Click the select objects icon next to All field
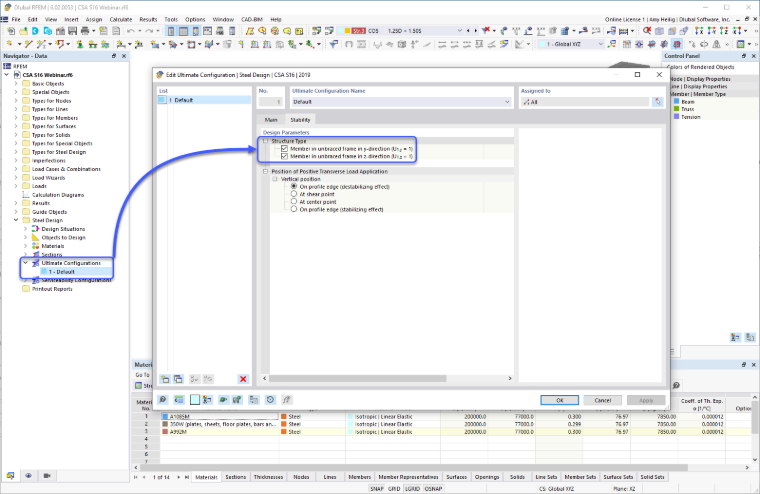 pyautogui.click(x=657, y=102)
